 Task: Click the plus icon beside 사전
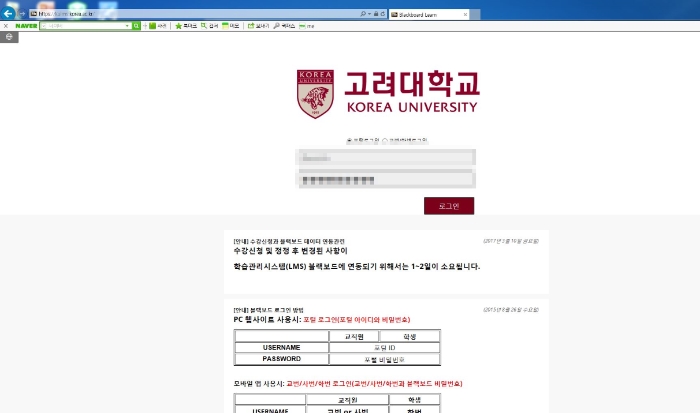[145, 26]
